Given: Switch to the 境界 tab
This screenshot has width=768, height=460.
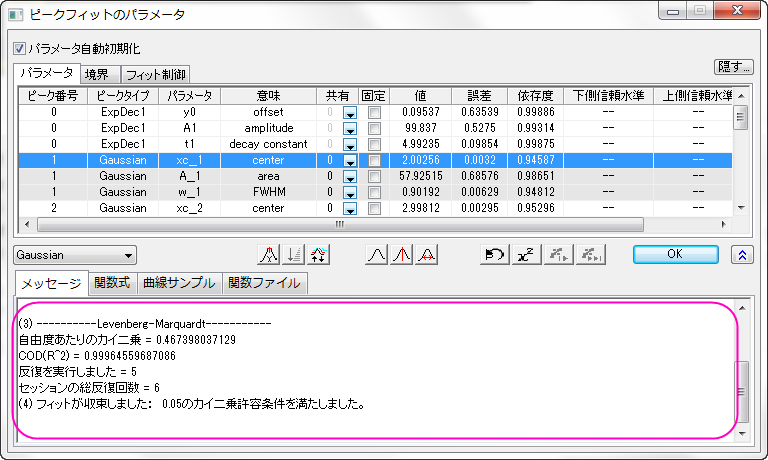Looking at the screenshot, I should (99, 74).
